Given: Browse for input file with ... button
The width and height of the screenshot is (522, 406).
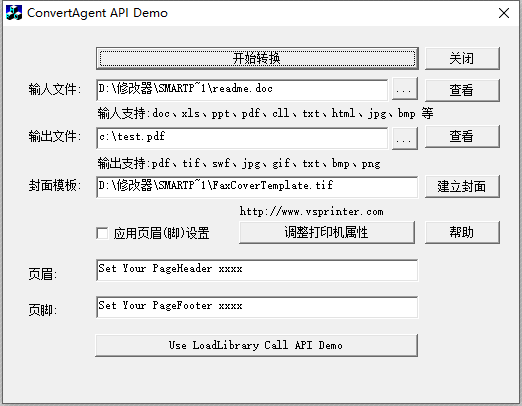Looking at the screenshot, I should (404, 89).
